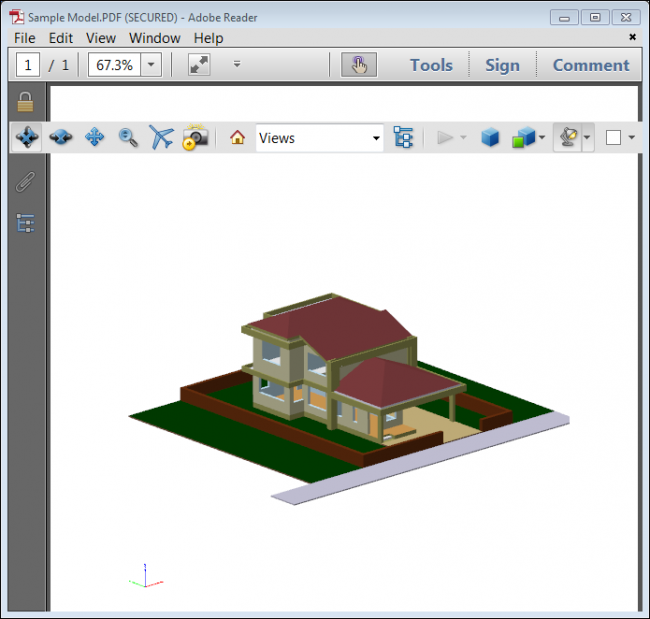Viewport: 650px width, 619px height.
Task: Click the page number input field
Action: point(28,65)
